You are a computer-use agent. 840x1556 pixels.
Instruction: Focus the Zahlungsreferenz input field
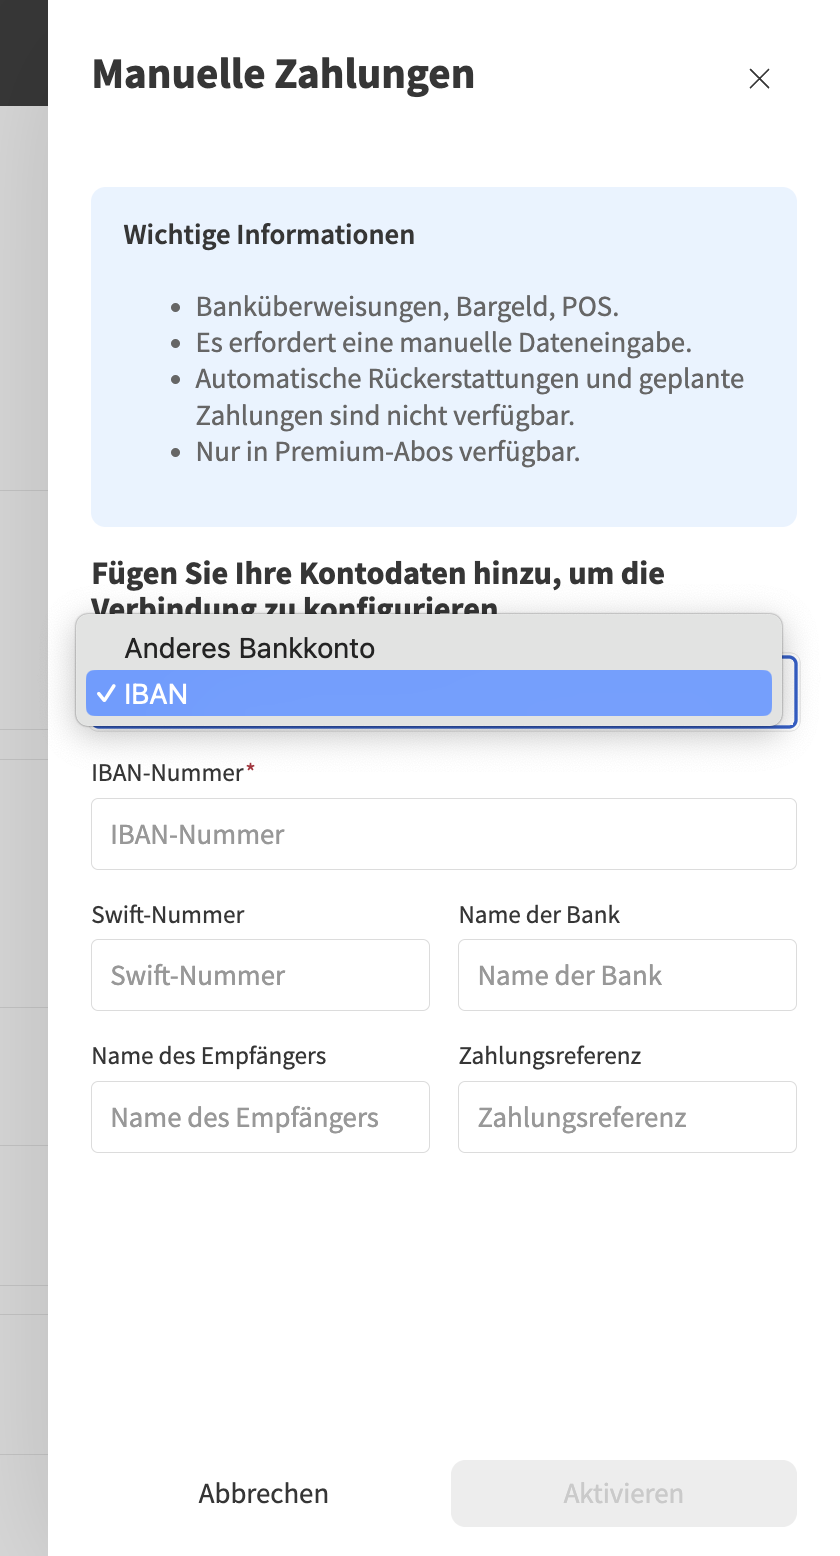click(x=627, y=1117)
